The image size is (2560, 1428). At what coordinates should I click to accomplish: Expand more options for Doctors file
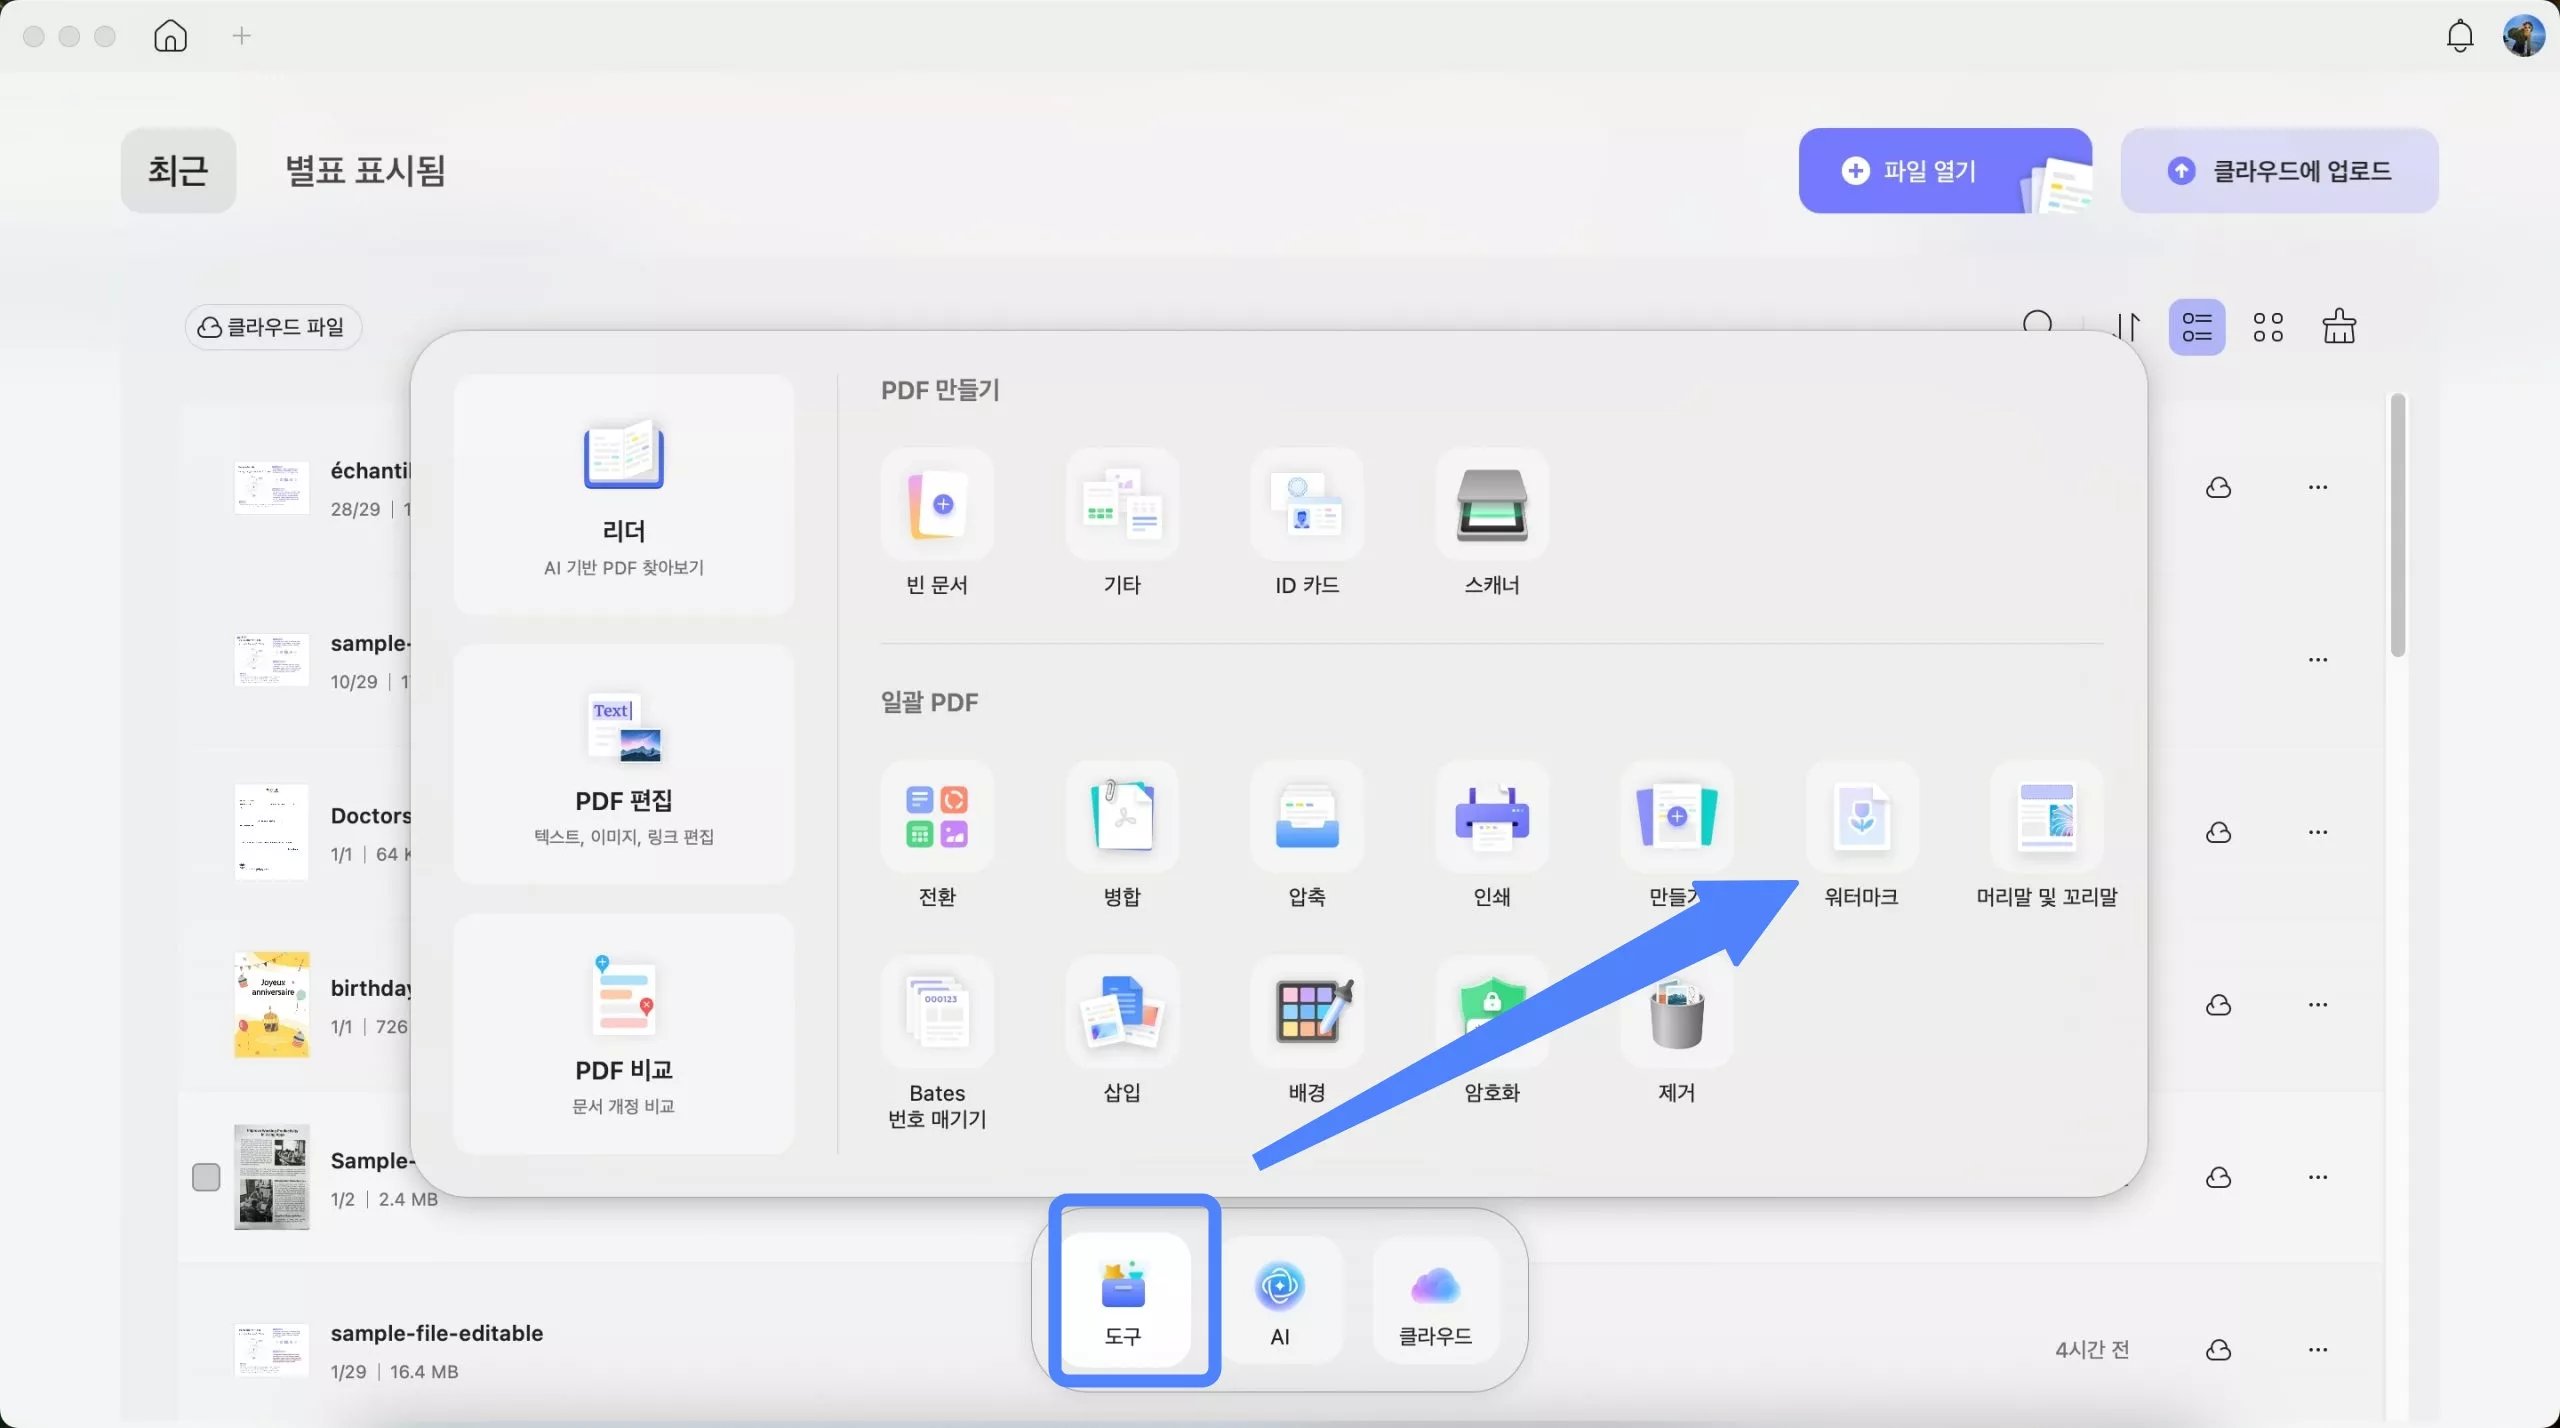point(2317,832)
